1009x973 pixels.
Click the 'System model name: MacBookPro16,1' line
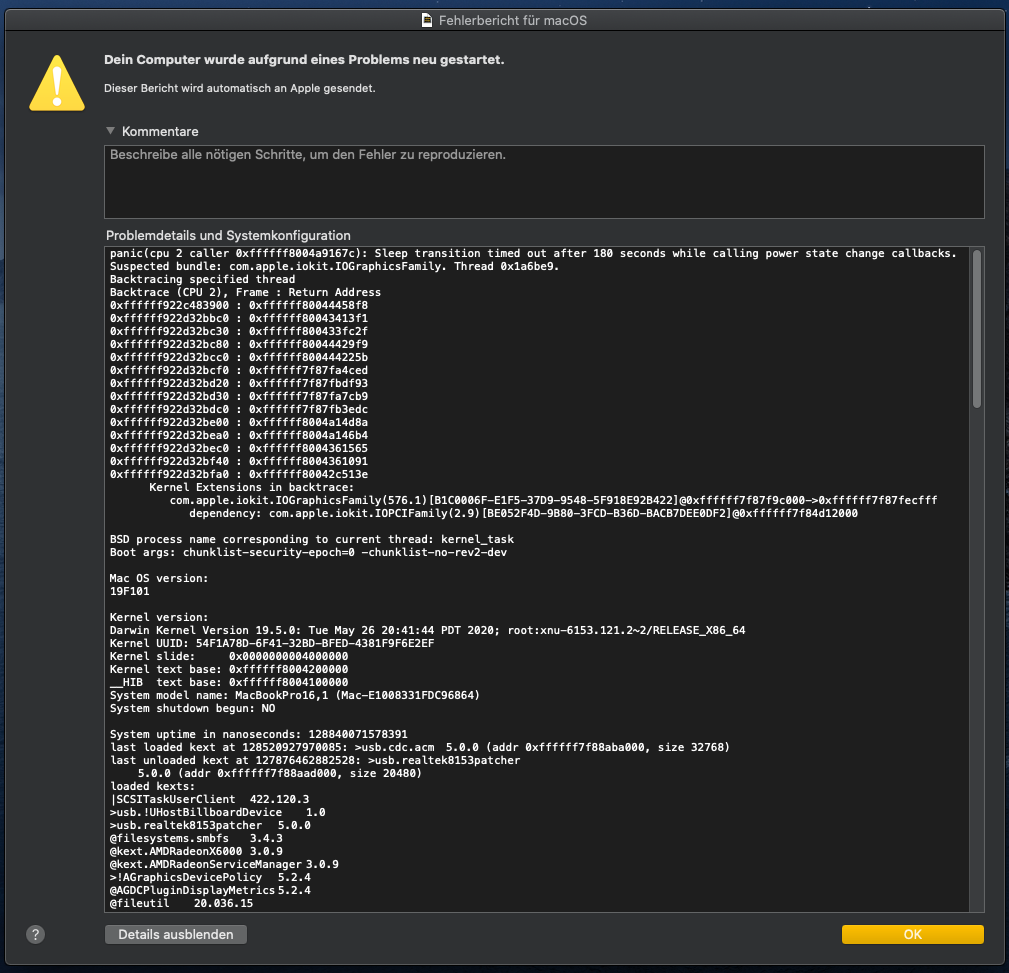pos(295,695)
